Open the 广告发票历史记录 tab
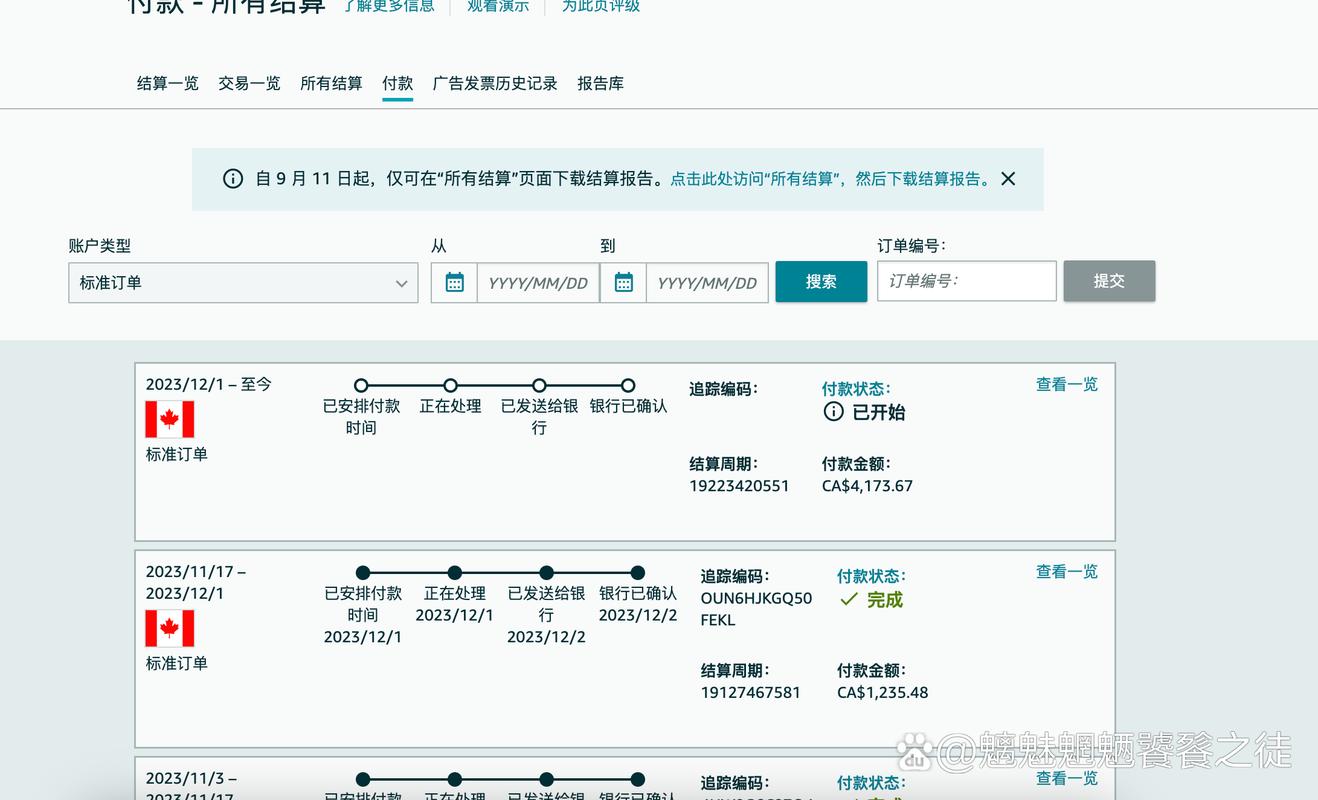The image size is (1318, 800). click(x=494, y=84)
